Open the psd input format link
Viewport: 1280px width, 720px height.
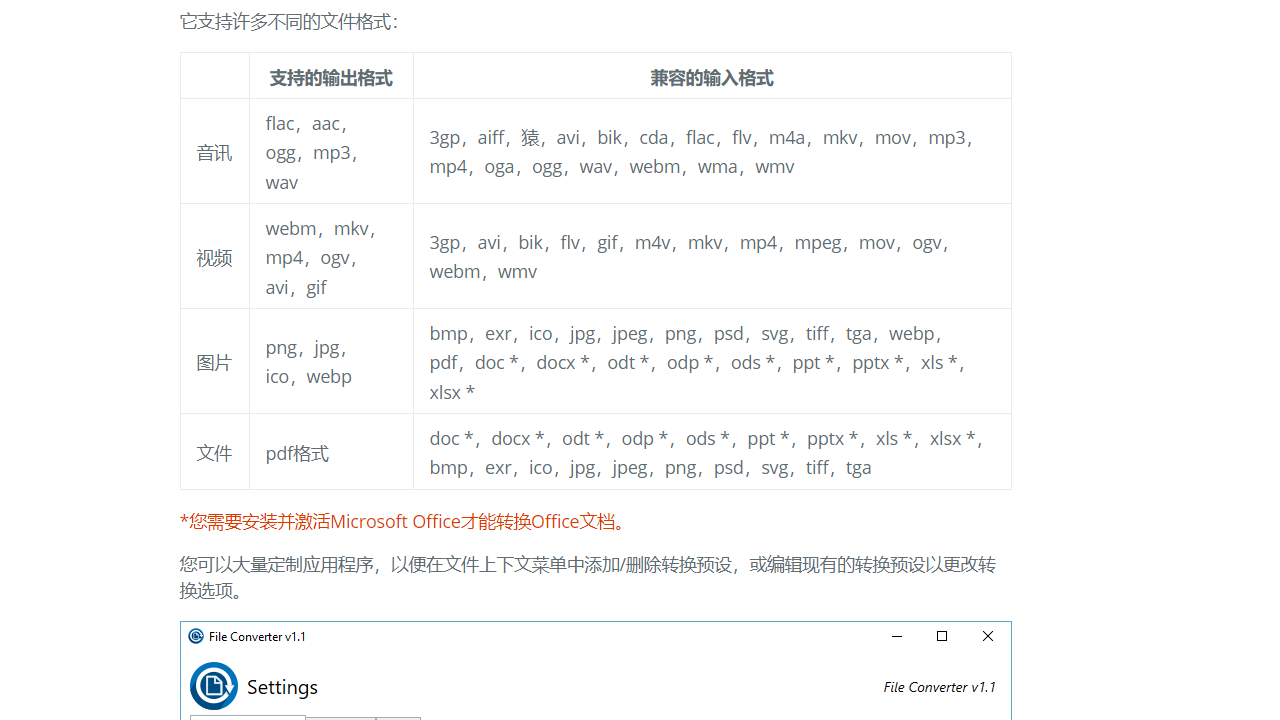coord(729,333)
